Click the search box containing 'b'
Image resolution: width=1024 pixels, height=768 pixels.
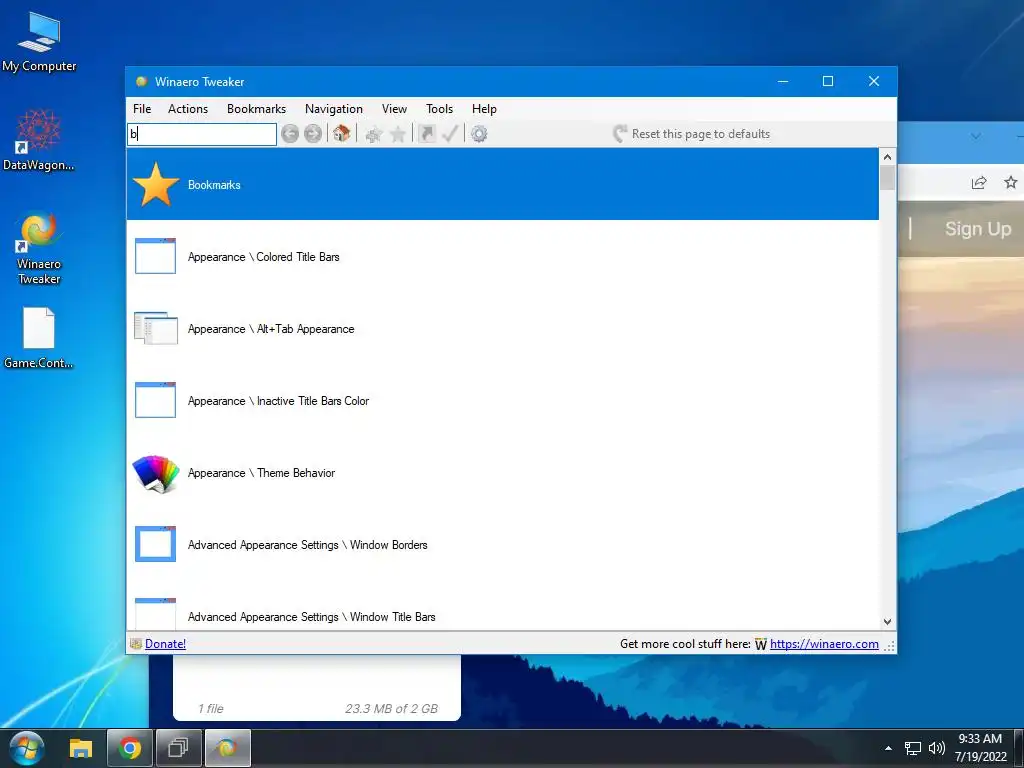(202, 134)
